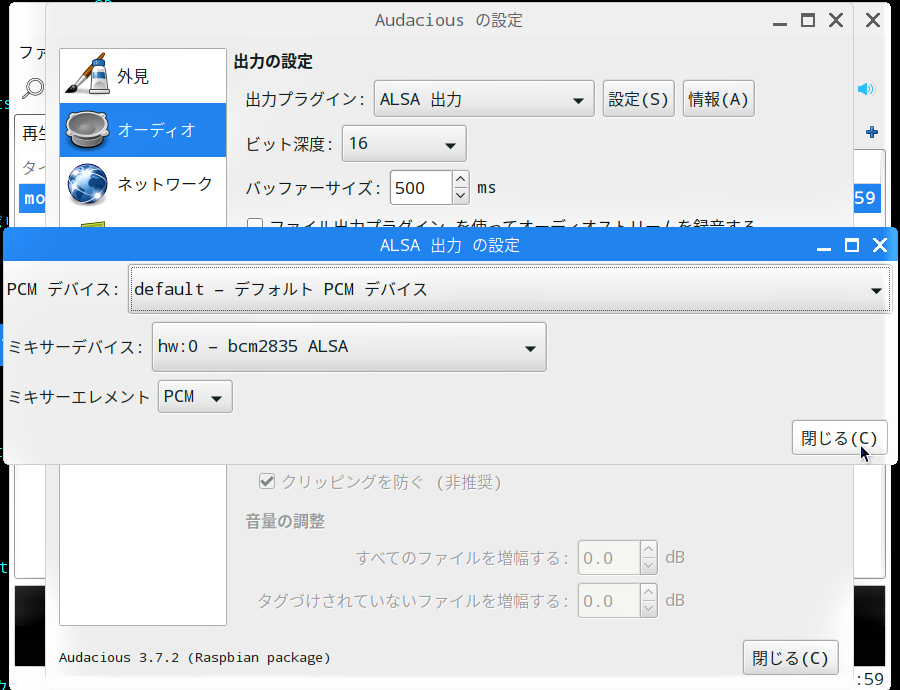Click the タグづけされていないファイルを増幅する 0.0 field
The image size is (900, 690).
(609, 601)
